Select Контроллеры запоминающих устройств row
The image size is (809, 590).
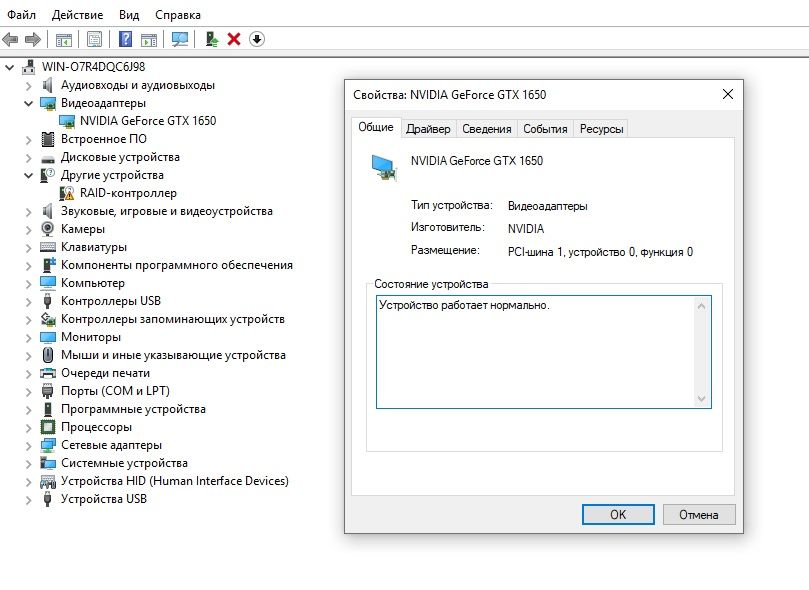coord(173,319)
